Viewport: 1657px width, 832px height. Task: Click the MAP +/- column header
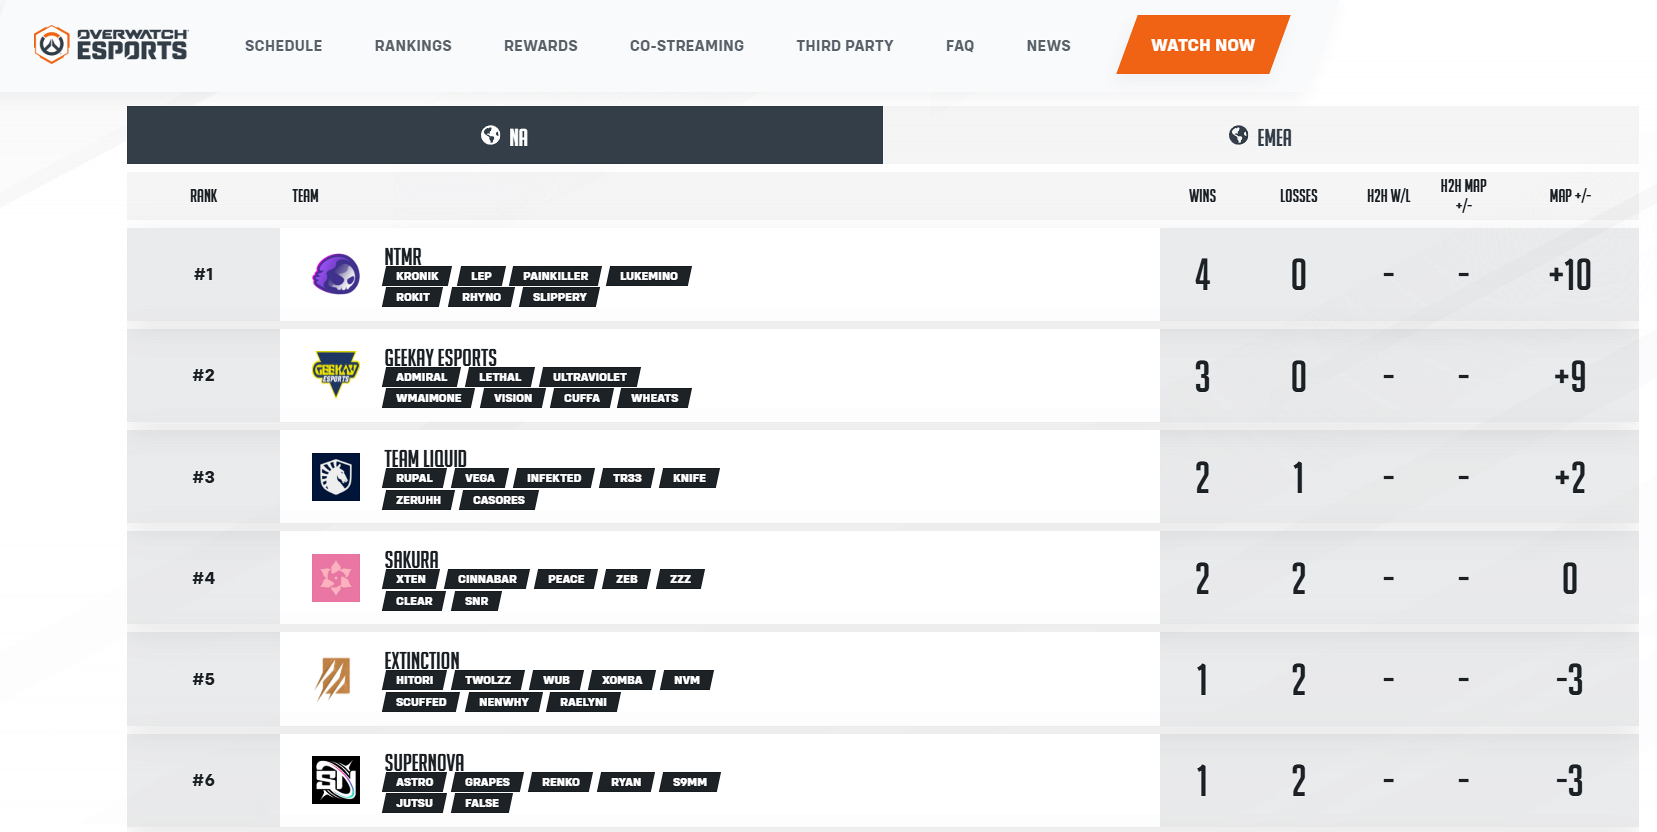(1570, 196)
